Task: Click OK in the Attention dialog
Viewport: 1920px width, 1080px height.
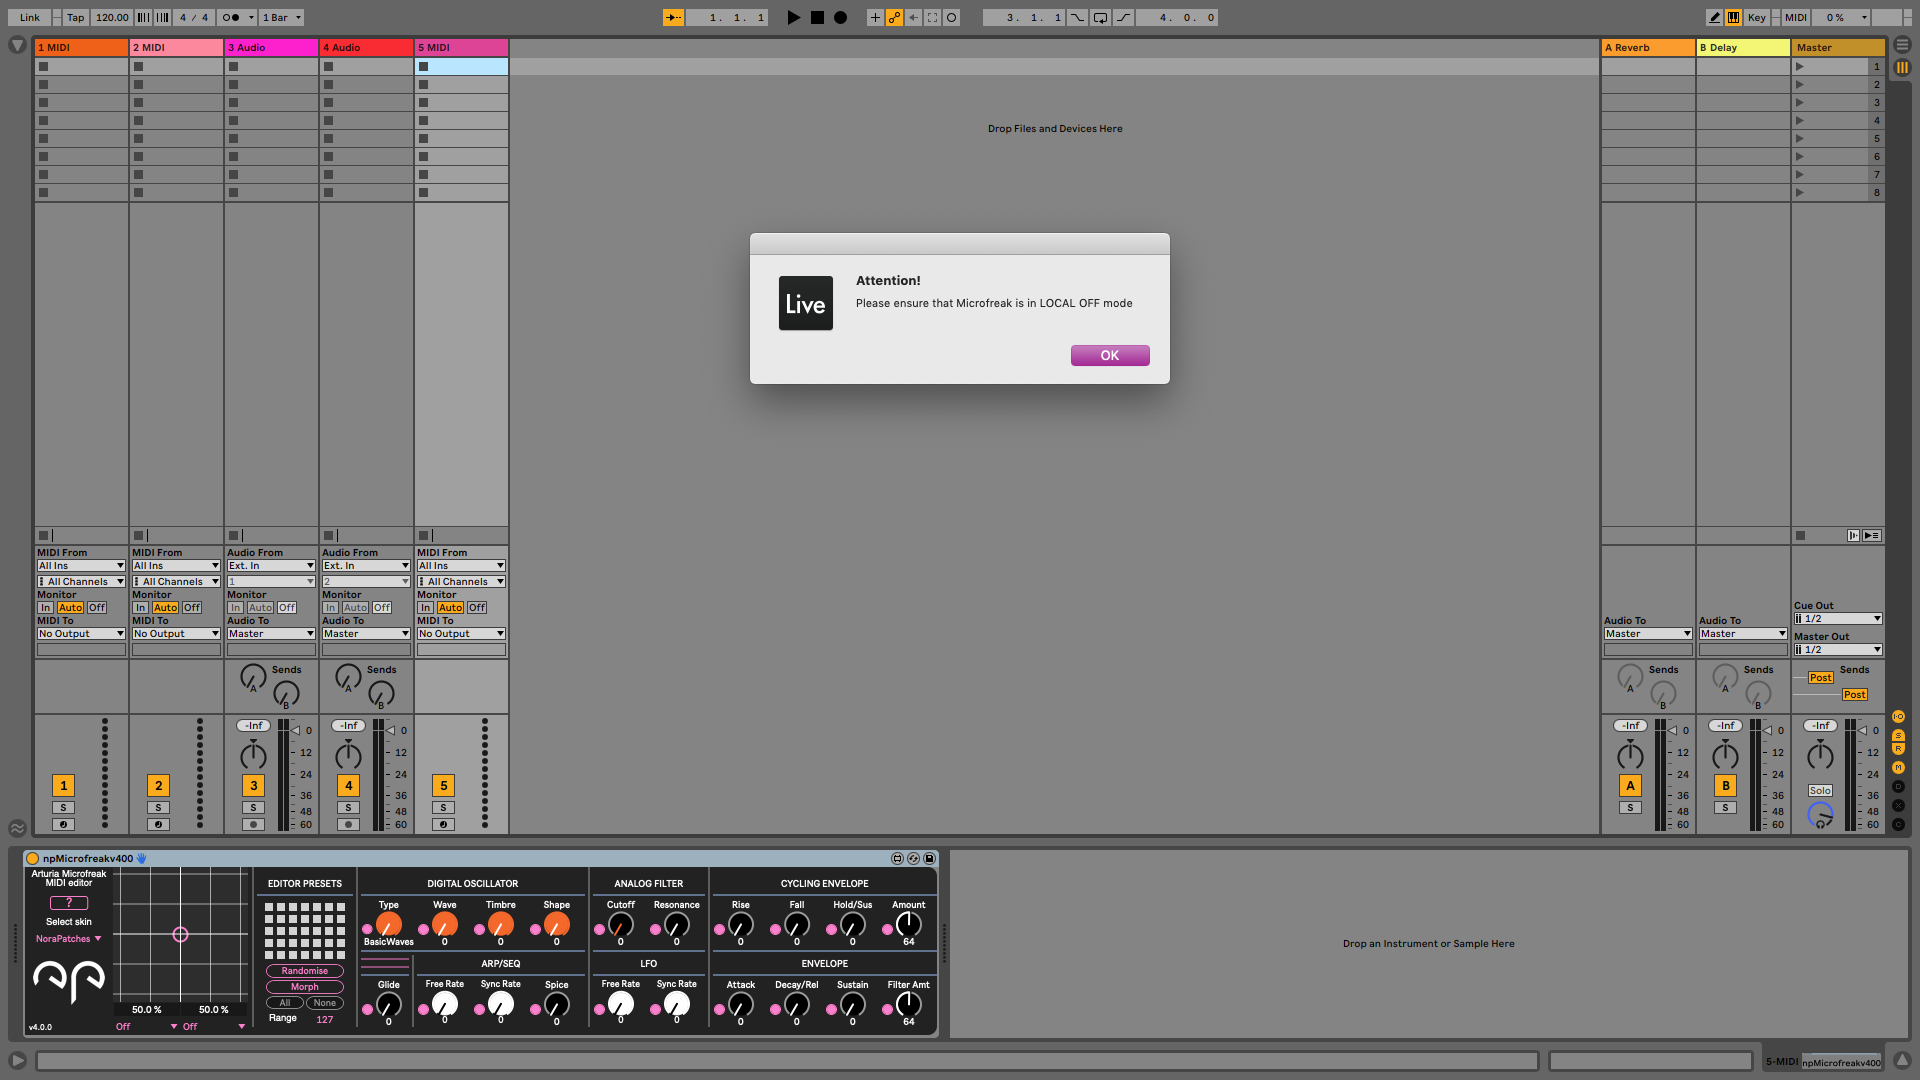Action: point(1109,356)
